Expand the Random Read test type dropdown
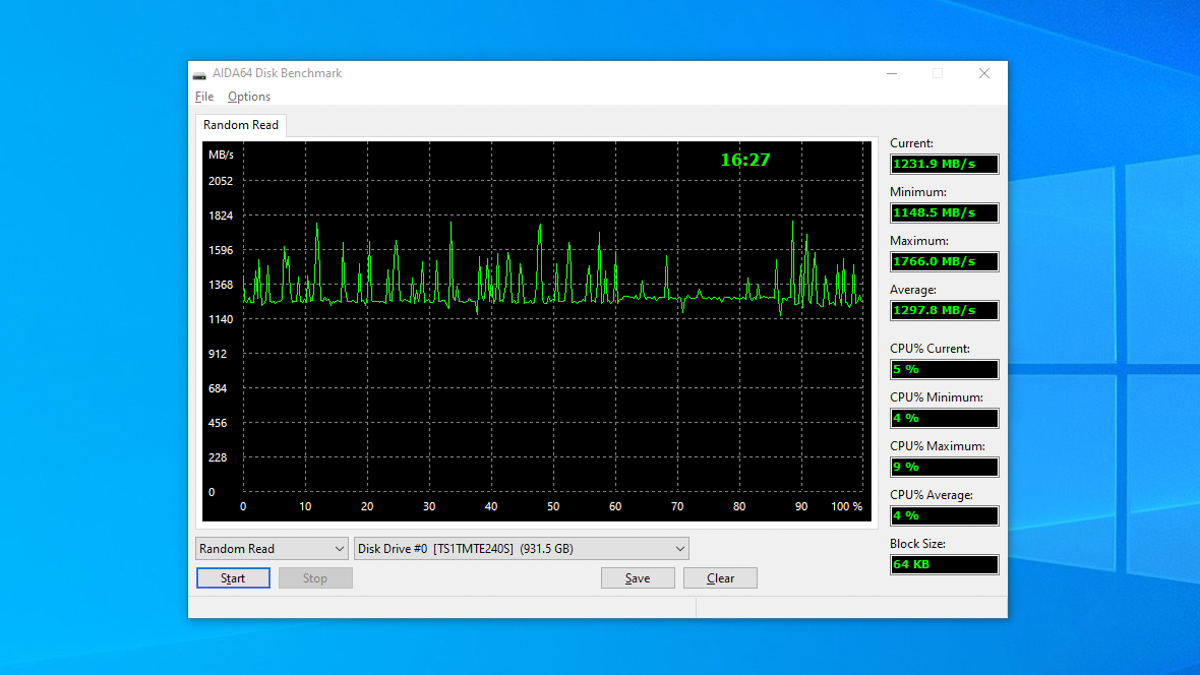The width and height of the screenshot is (1200, 675). pyautogui.click(x=272, y=549)
